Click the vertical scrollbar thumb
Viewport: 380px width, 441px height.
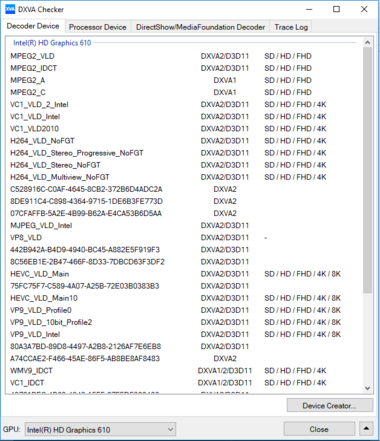click(x=367, y=170)
